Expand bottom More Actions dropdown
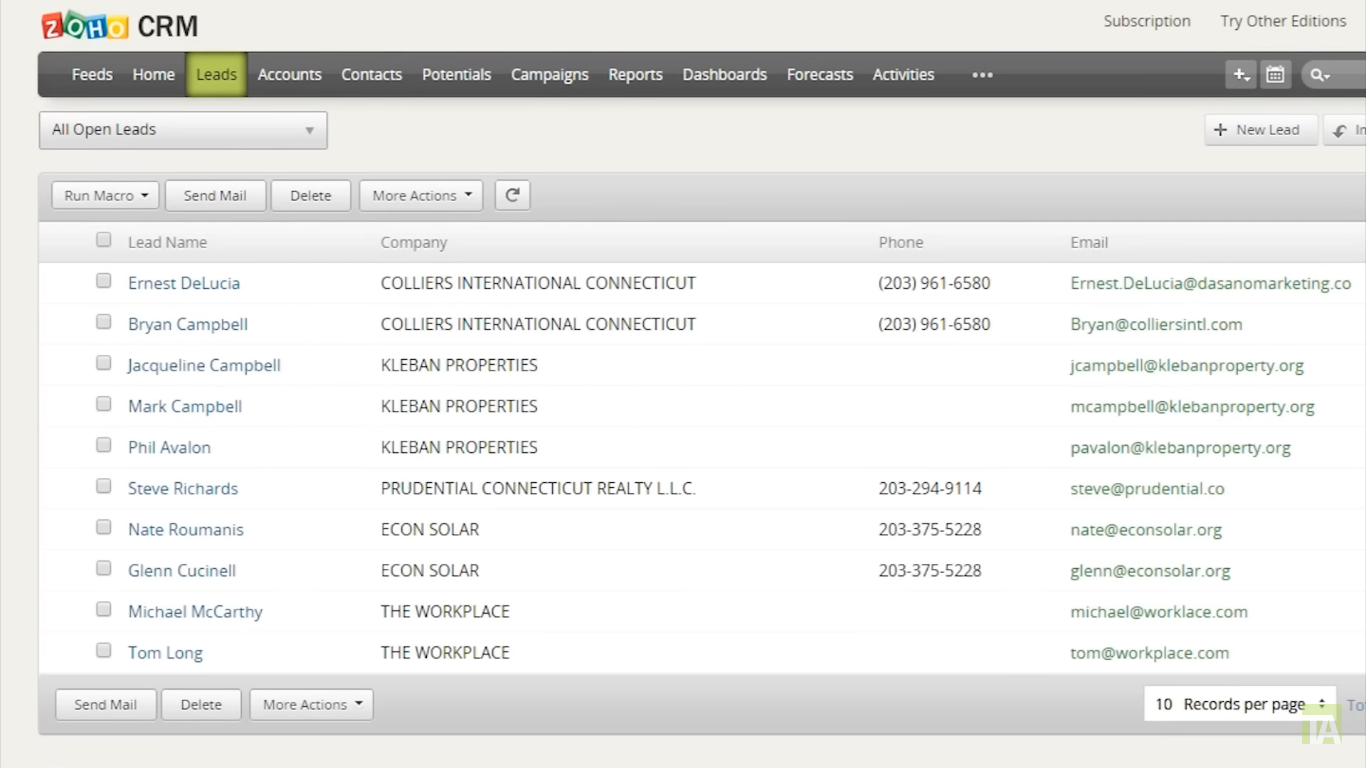 coord(311,705)
